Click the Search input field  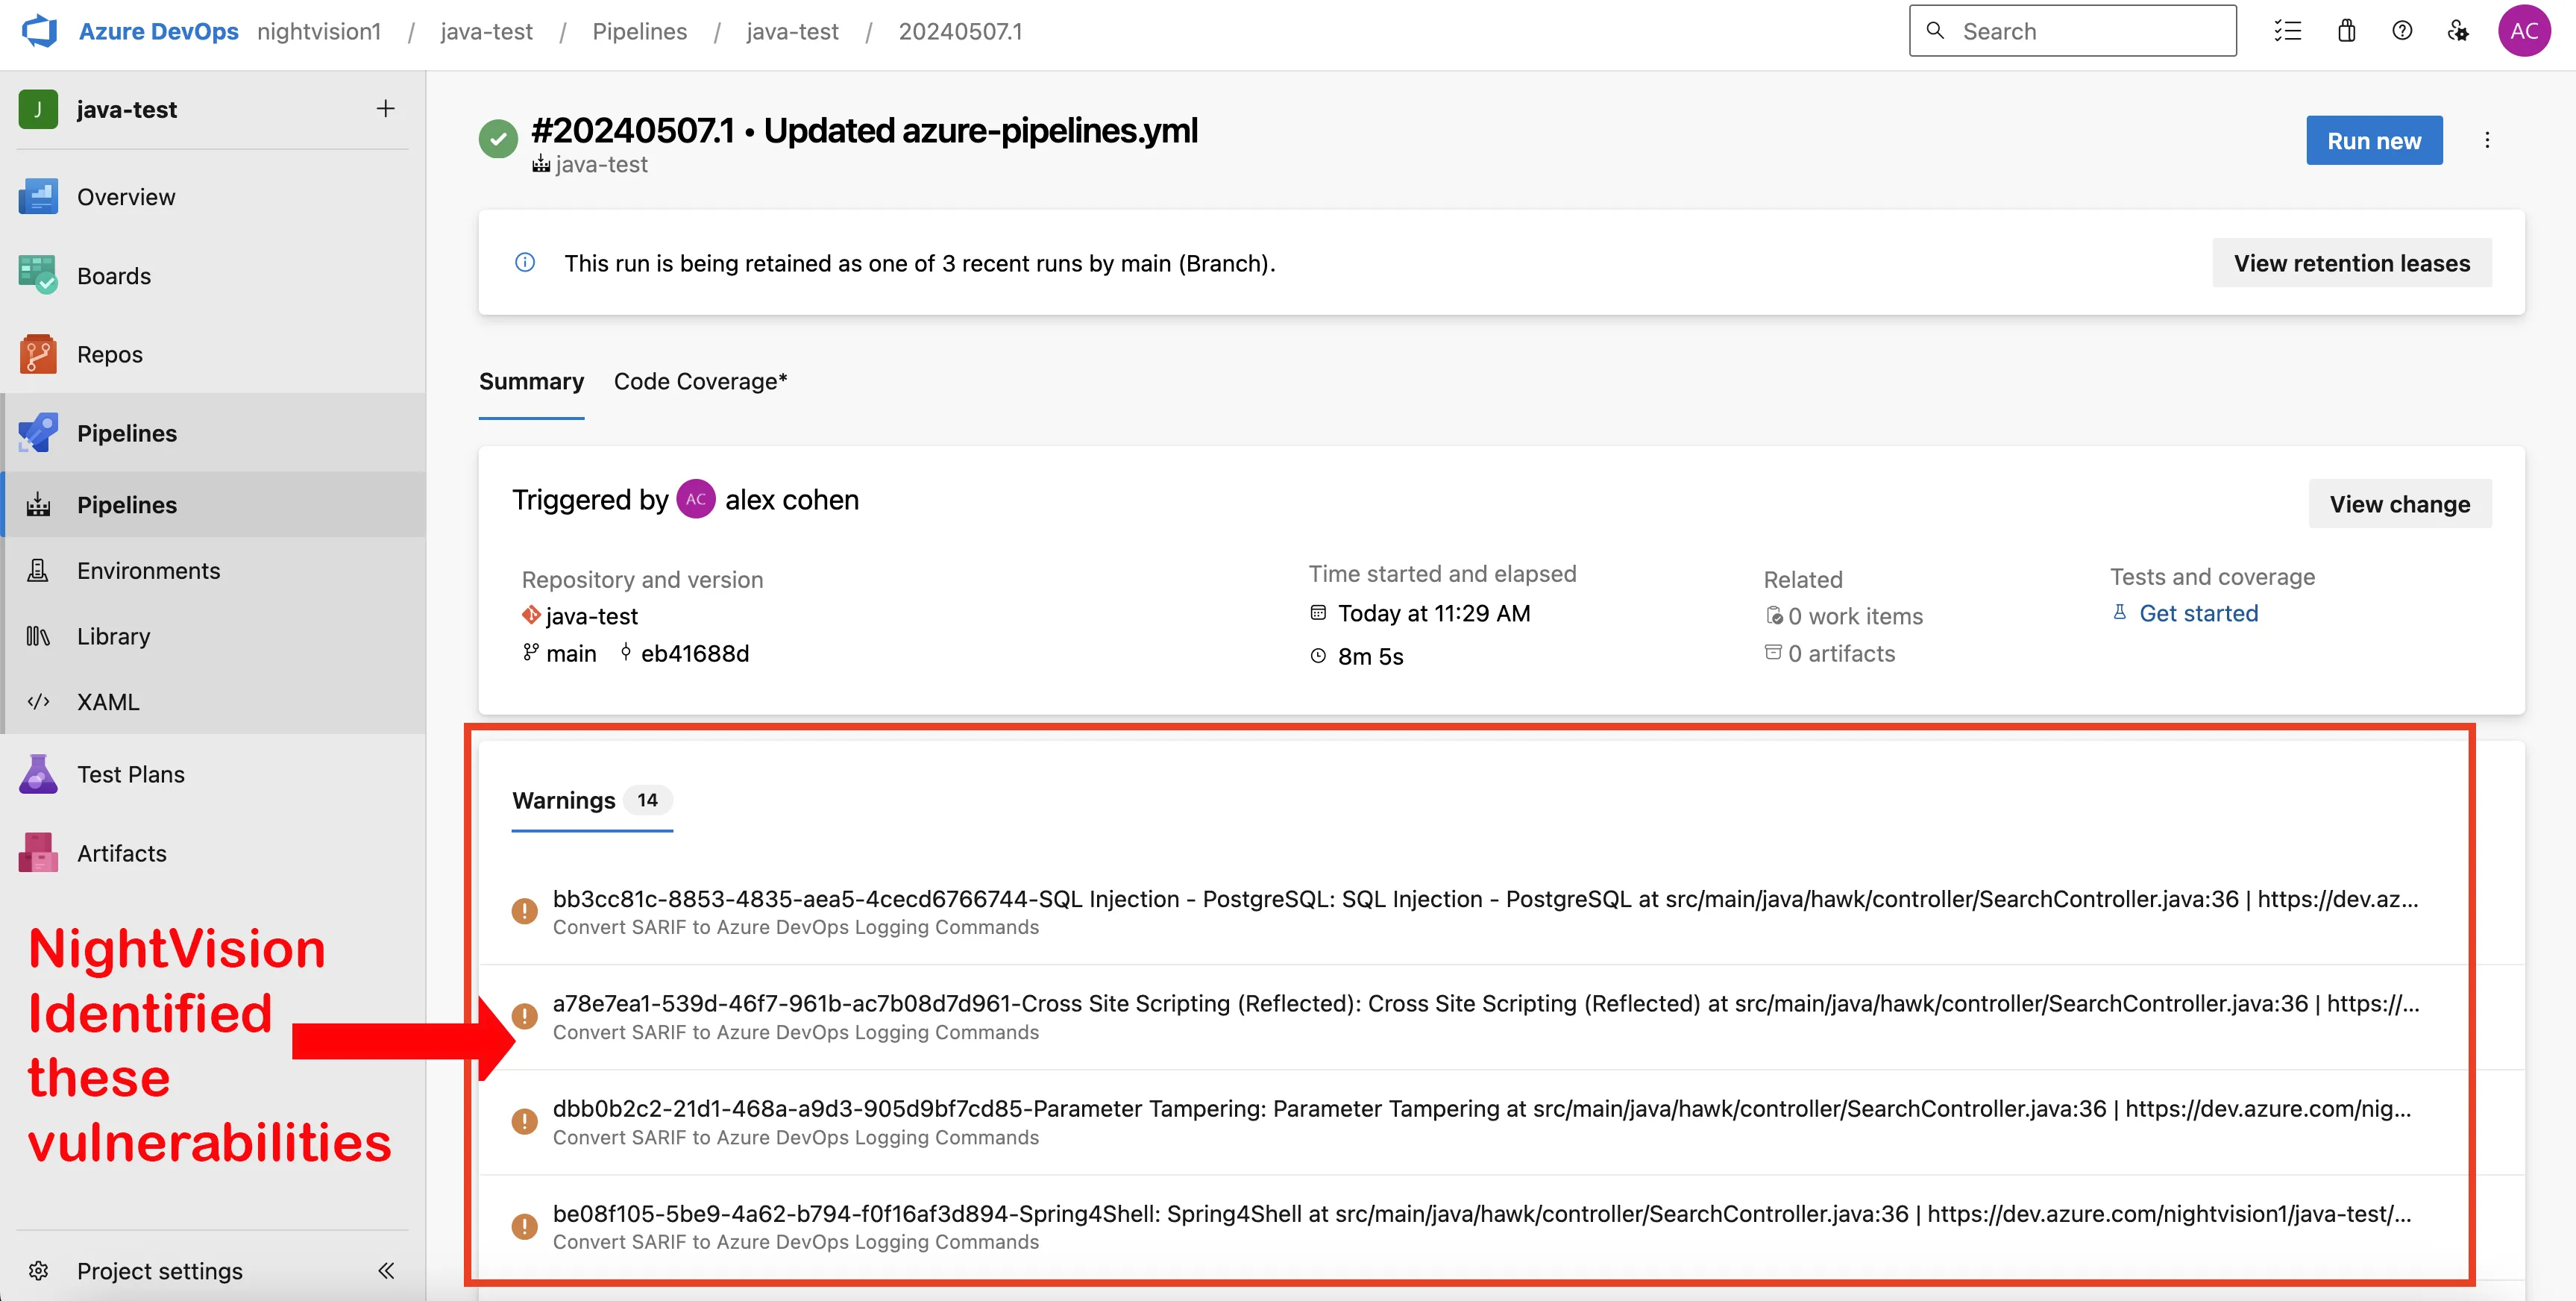(2072, 31)
